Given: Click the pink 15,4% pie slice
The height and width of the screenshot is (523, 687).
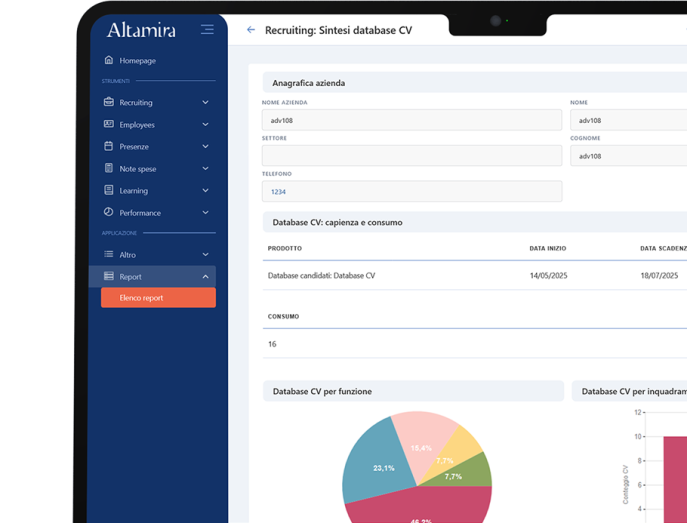Looking at the screenshot, I should coord(423,436).
